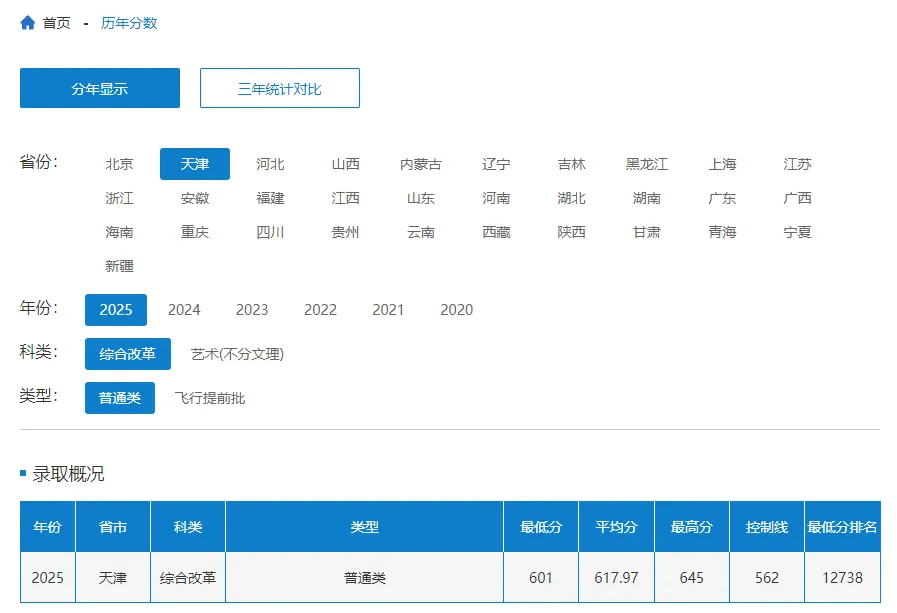
Task: Select province 重庆
Action: 195,232
